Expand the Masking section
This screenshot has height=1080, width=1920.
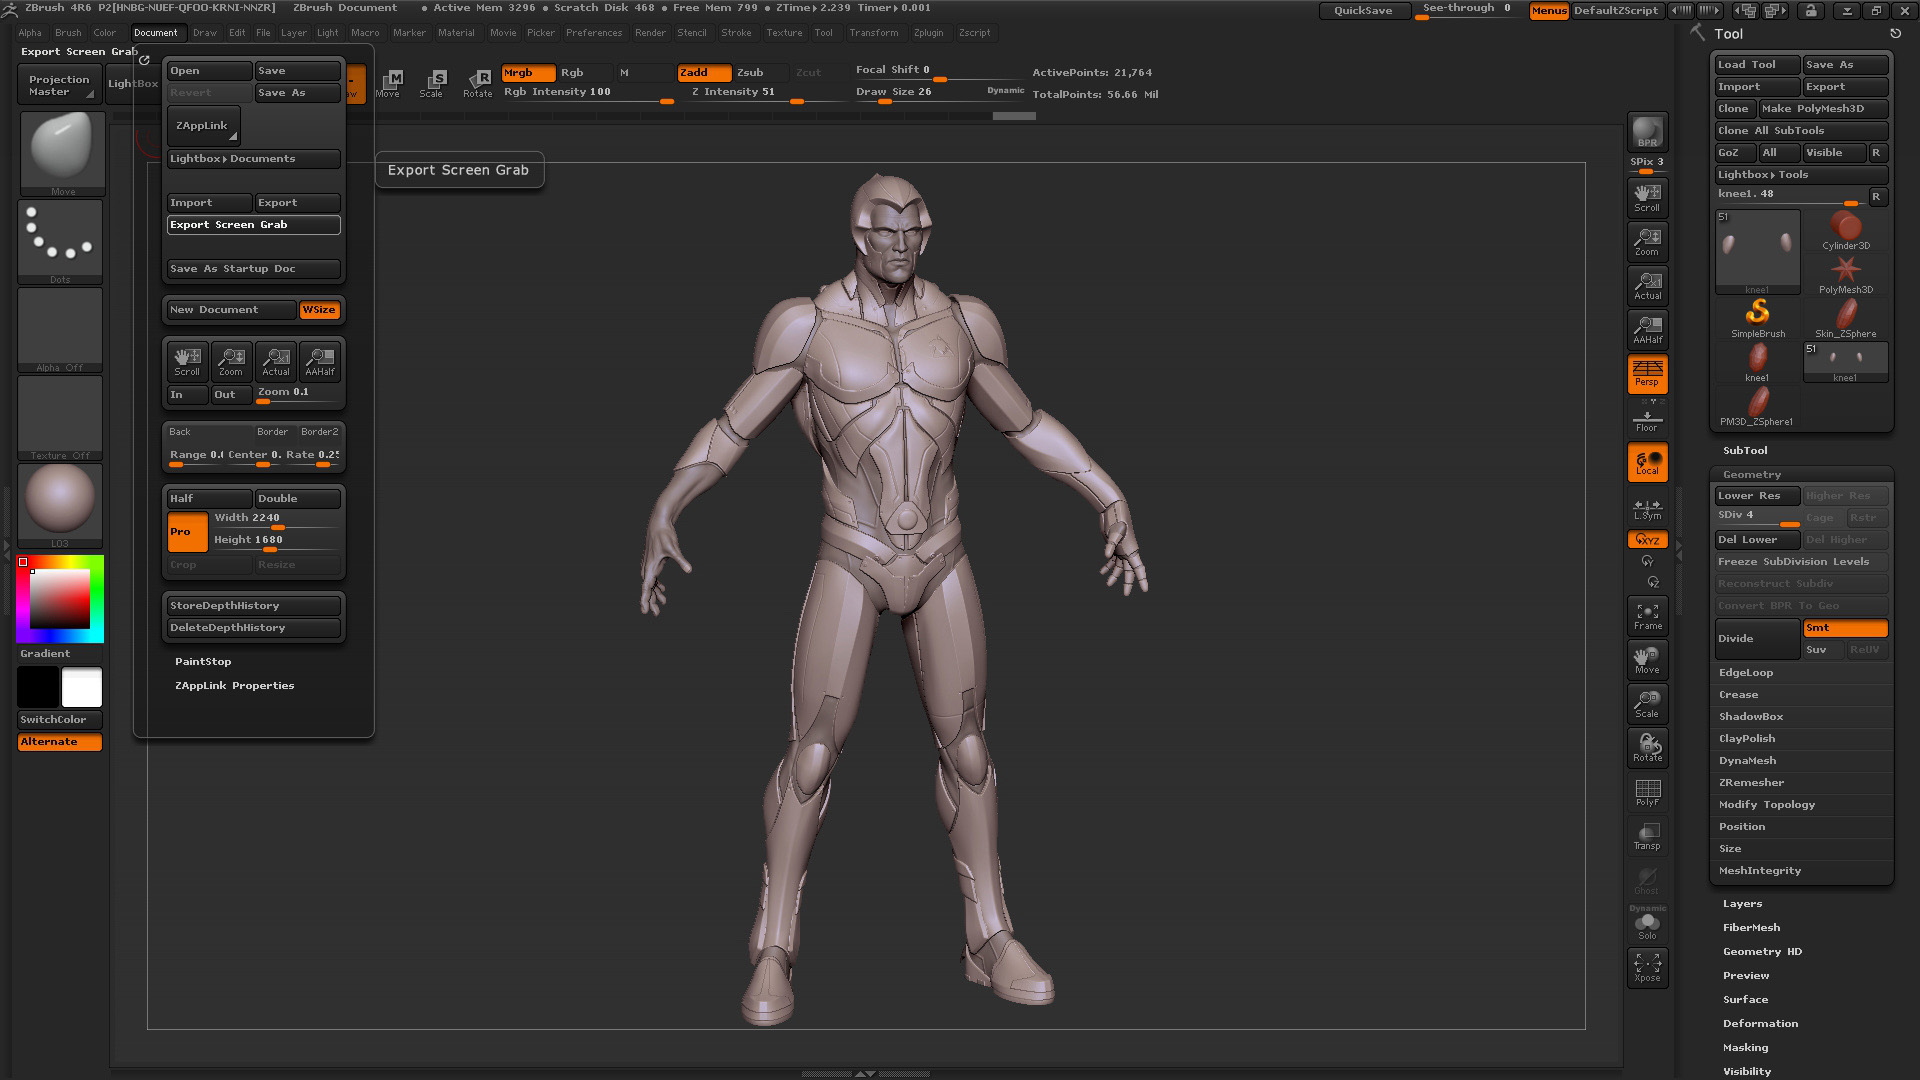(1745, 1048)
